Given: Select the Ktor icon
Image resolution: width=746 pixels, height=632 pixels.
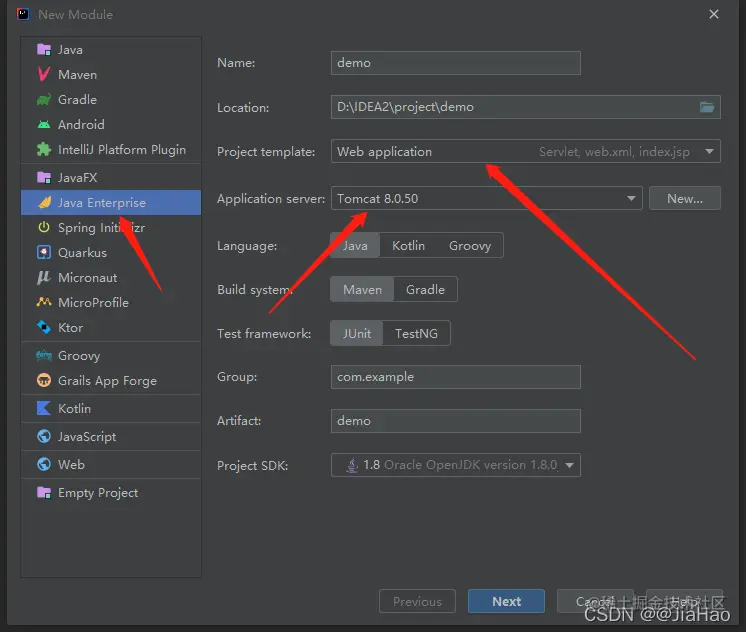Looking at the screenshot, I should point(44,327).
